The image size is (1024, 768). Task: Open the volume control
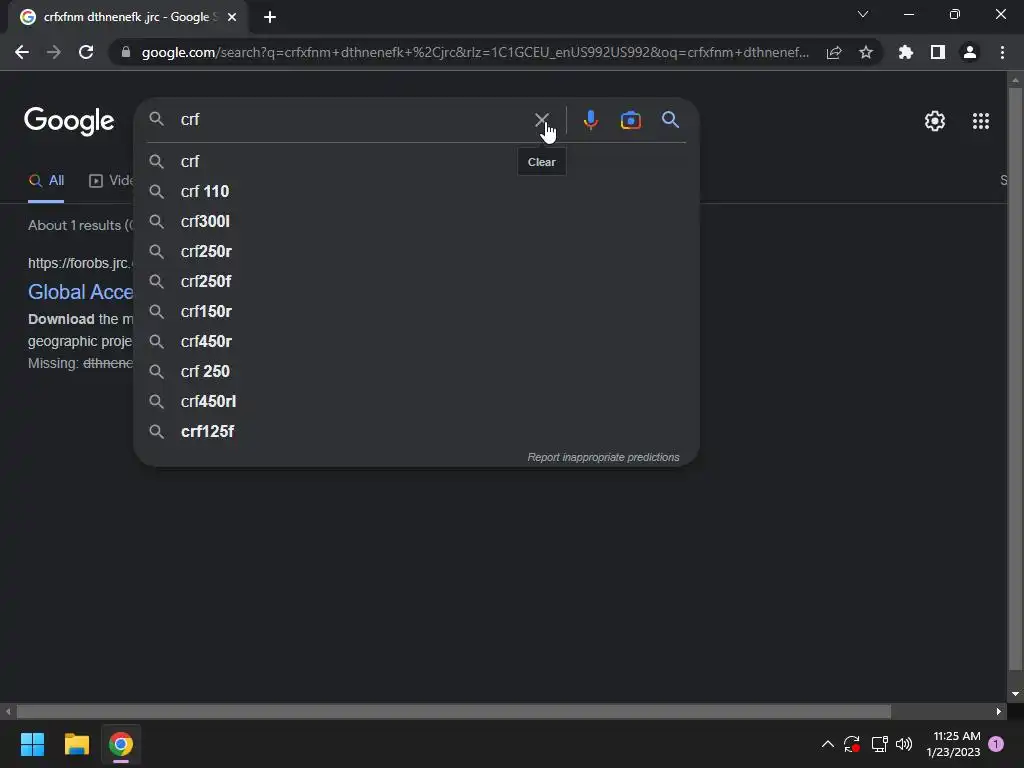[x=904, y=744]
